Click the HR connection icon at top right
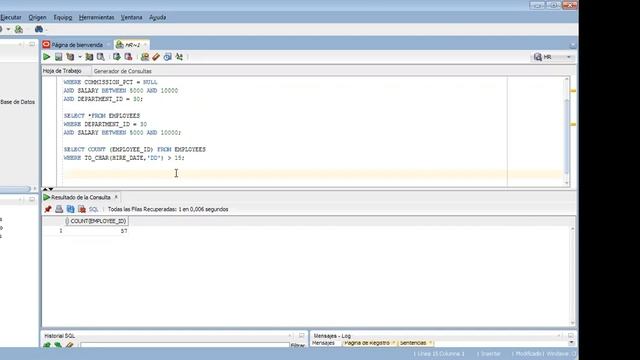This screenshot has width=640, height=360. 538,57
